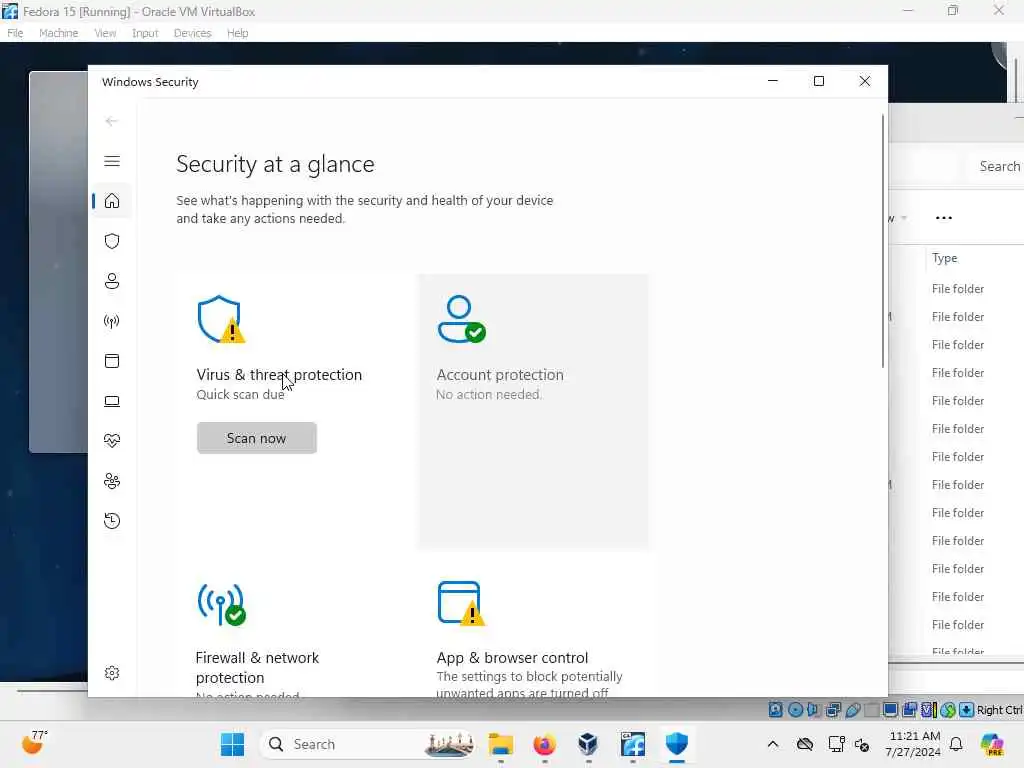Click VirtualBox USB devices status icon
The width and height of the screenshot is (1024, 768).
tap(852, 710)
